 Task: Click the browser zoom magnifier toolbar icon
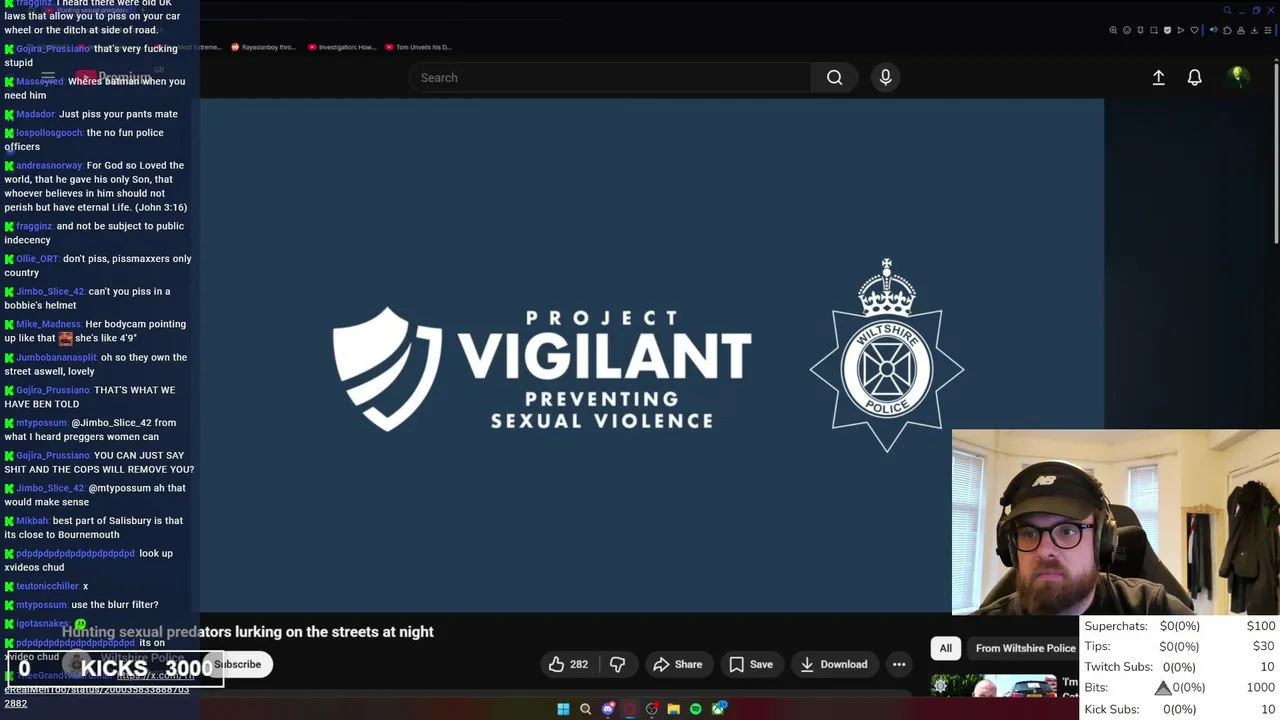1113,30
